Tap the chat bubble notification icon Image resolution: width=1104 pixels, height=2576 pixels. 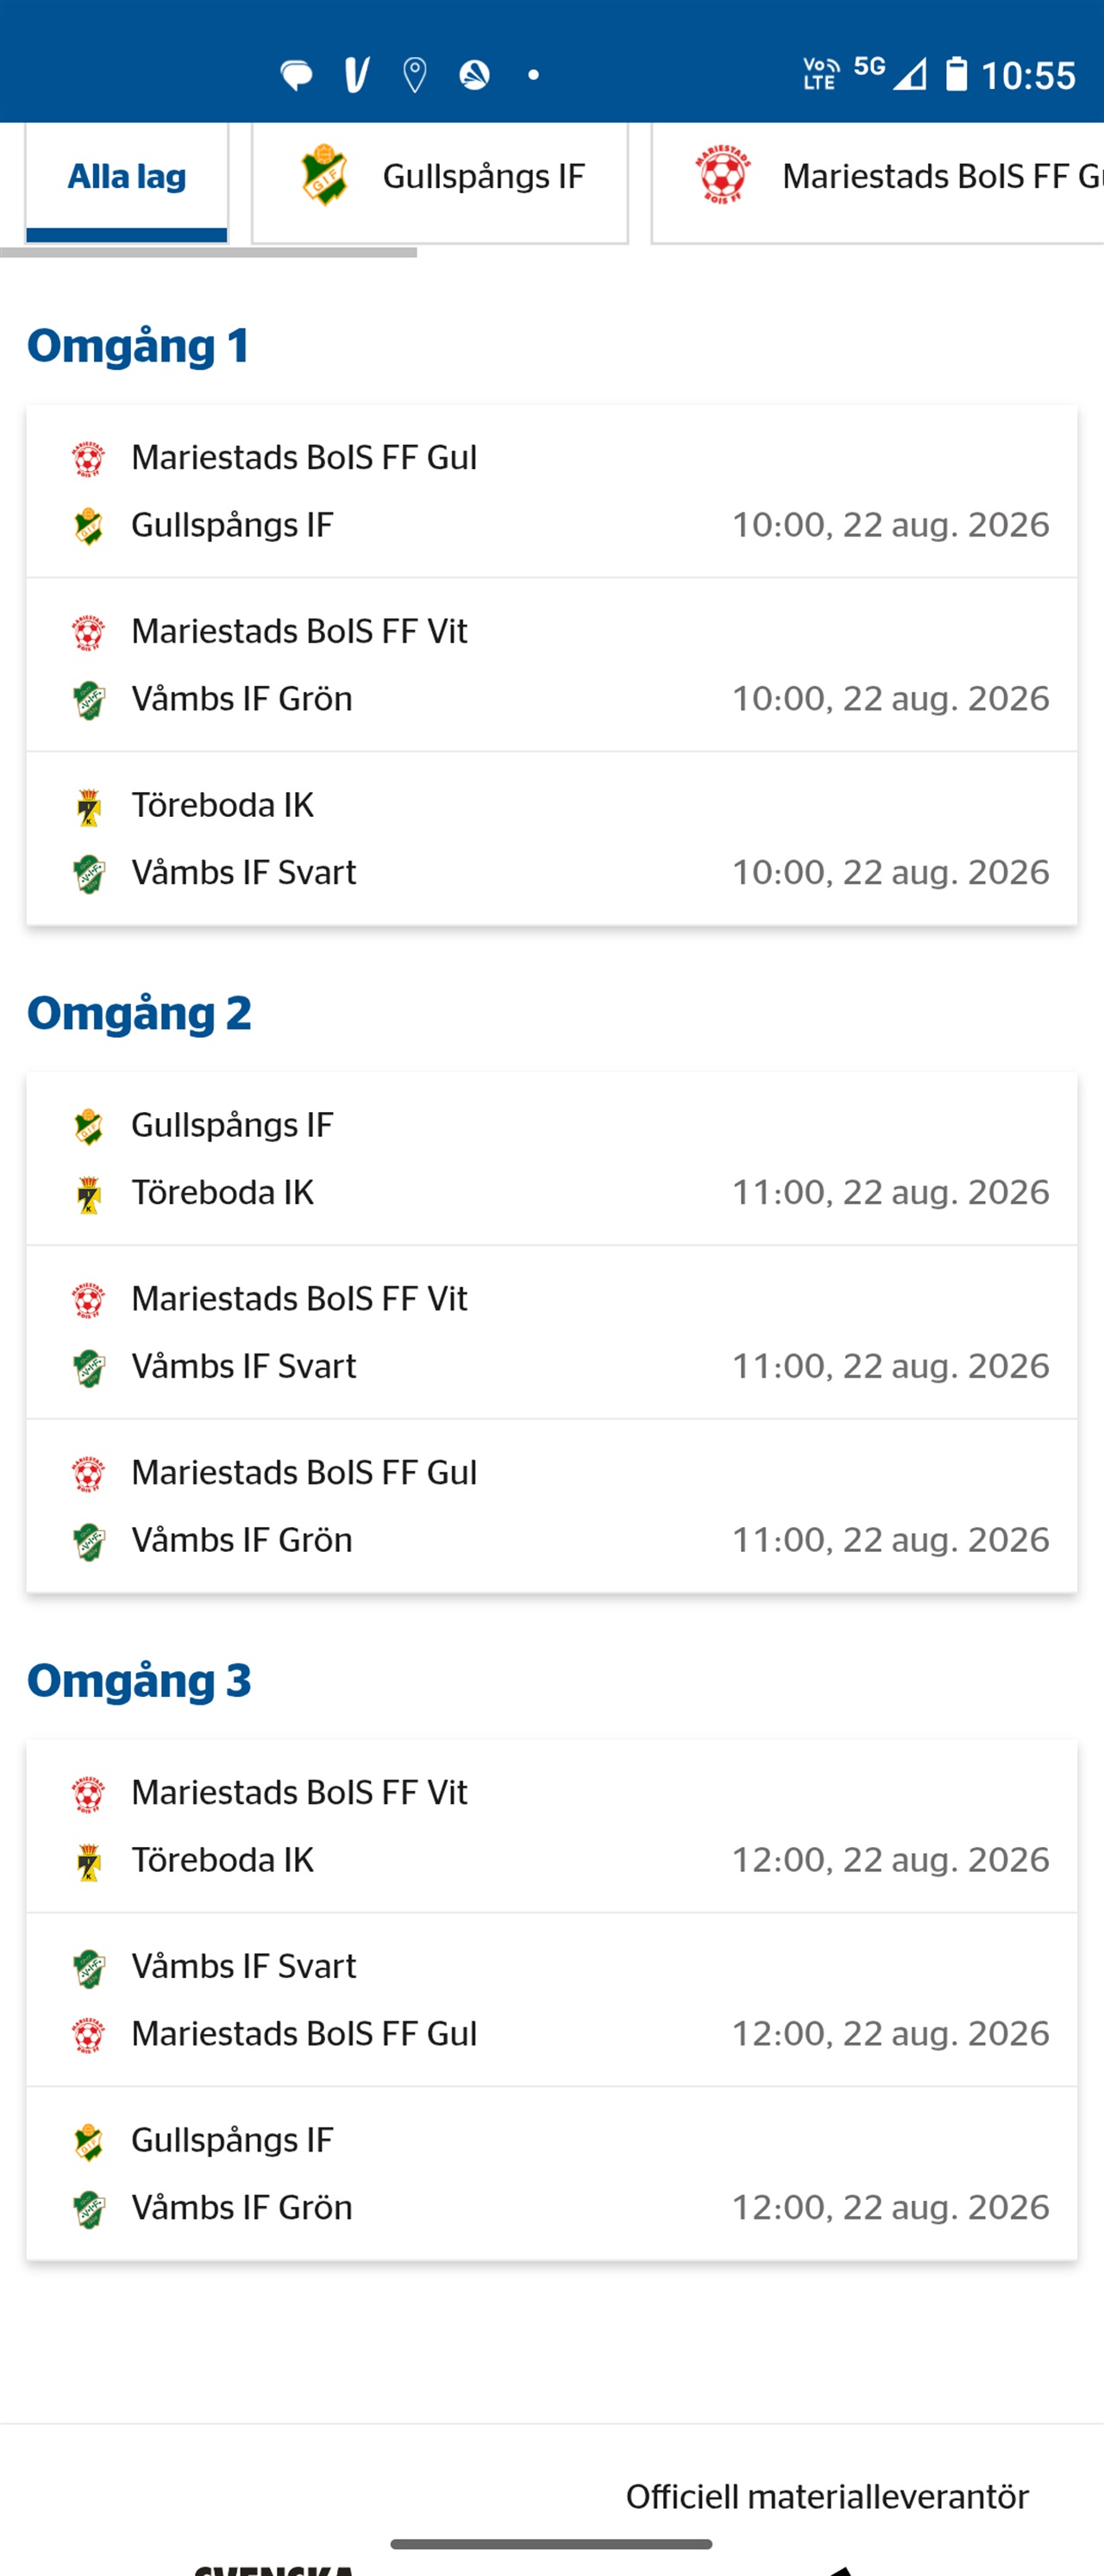pos(296,75)
